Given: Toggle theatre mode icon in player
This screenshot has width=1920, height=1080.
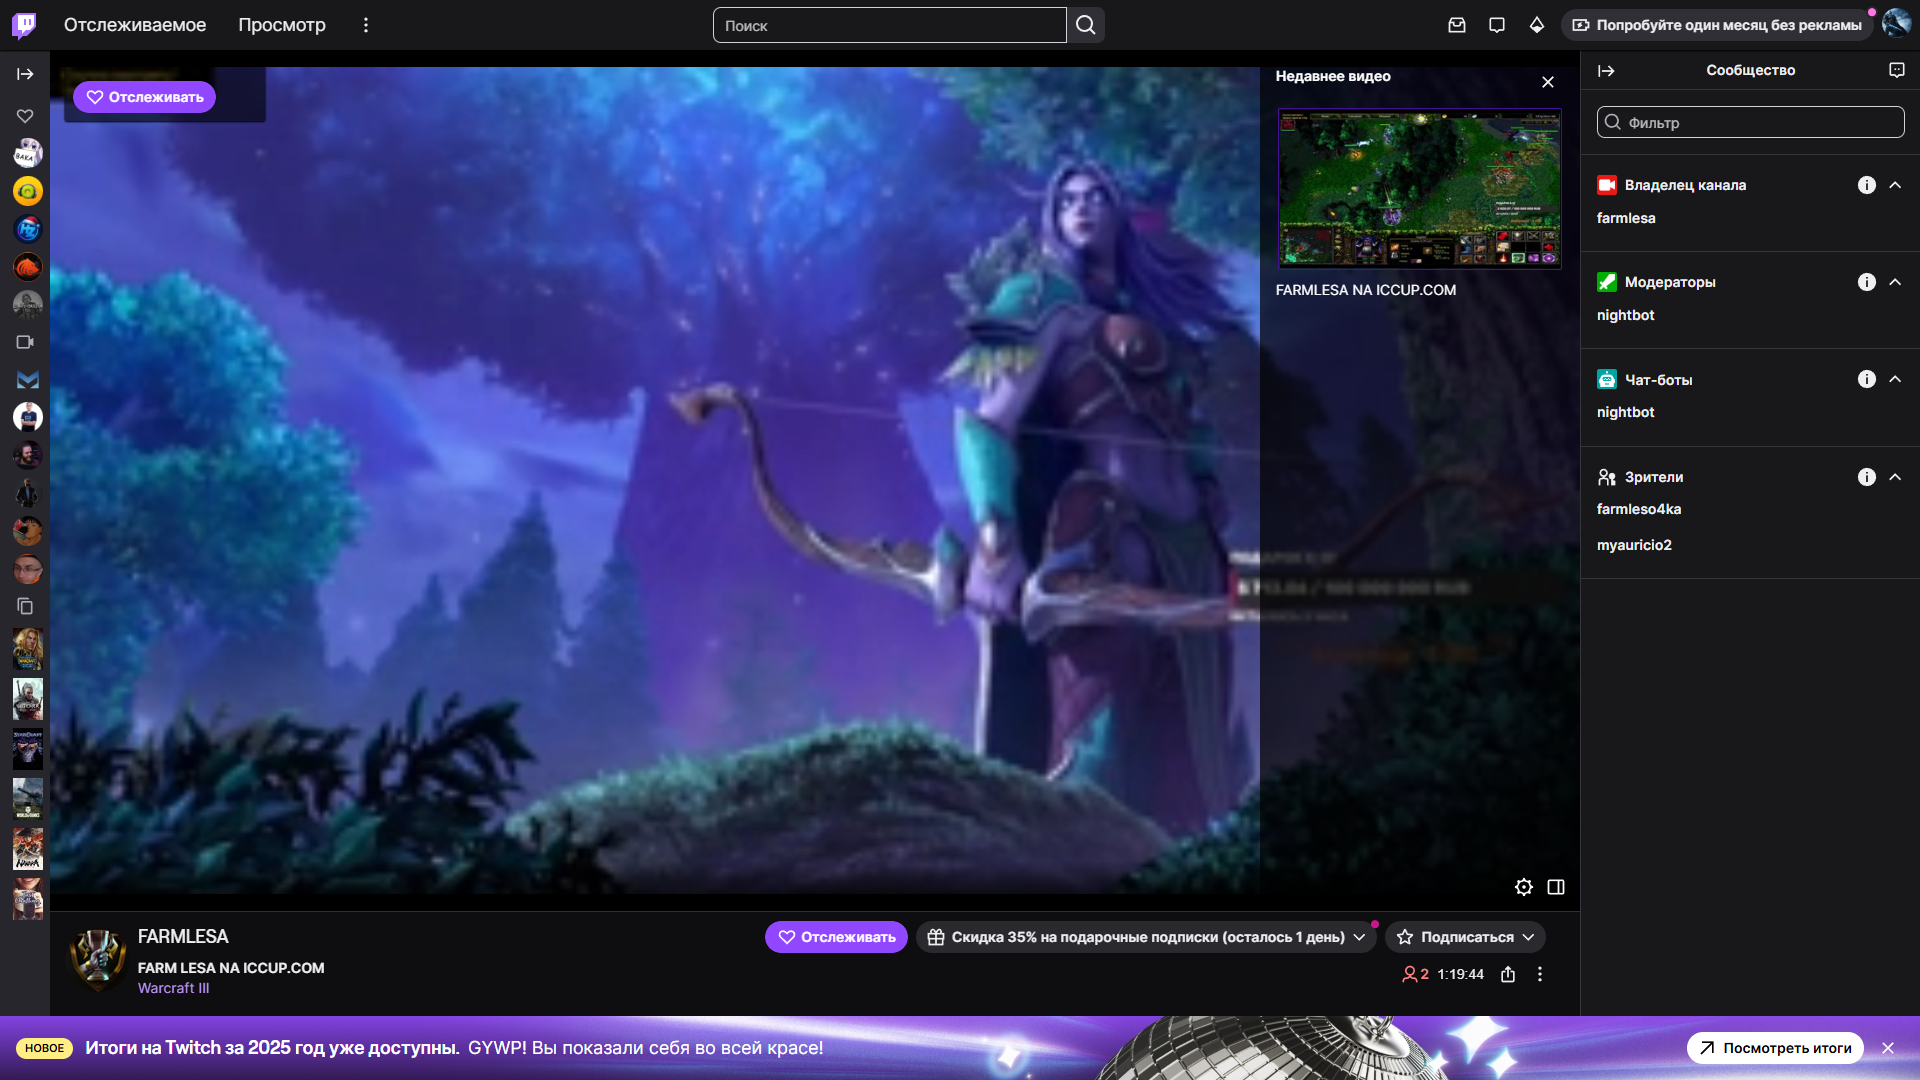Looking at the screenshot, I should tap(1556, 887).
